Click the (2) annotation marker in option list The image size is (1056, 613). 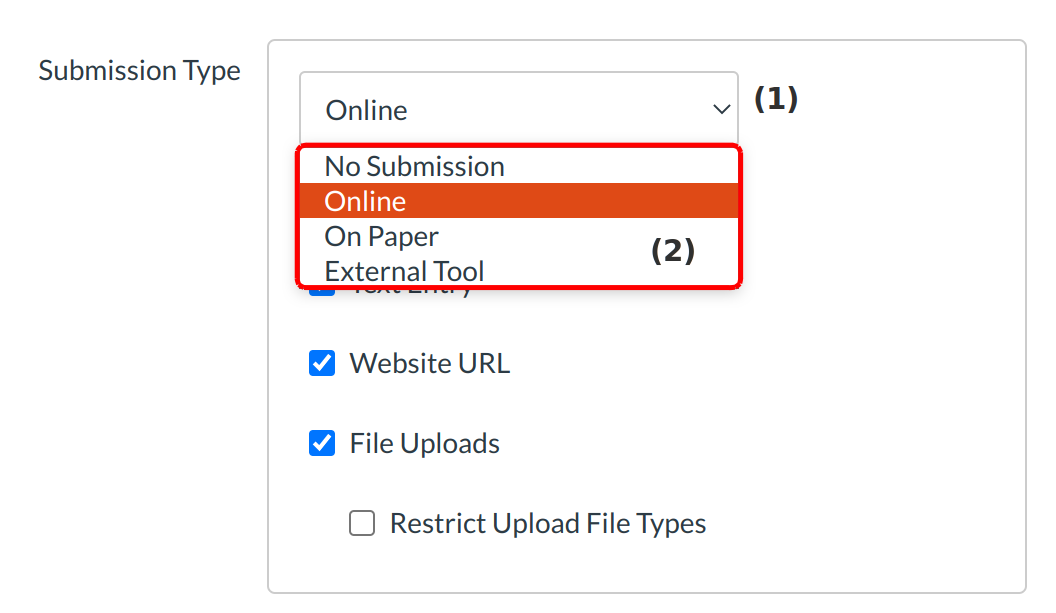point(672,251)
